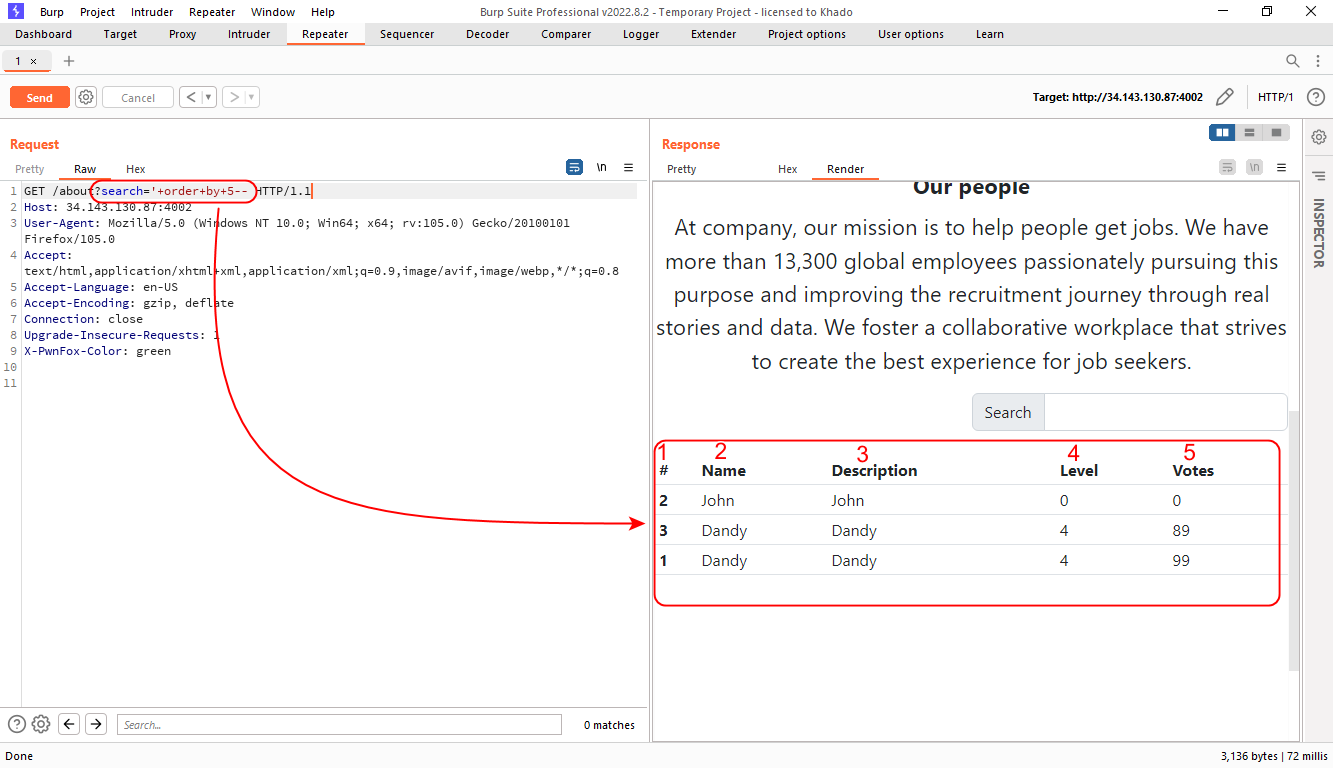Select request Pretty view tab

click(30, 169)
